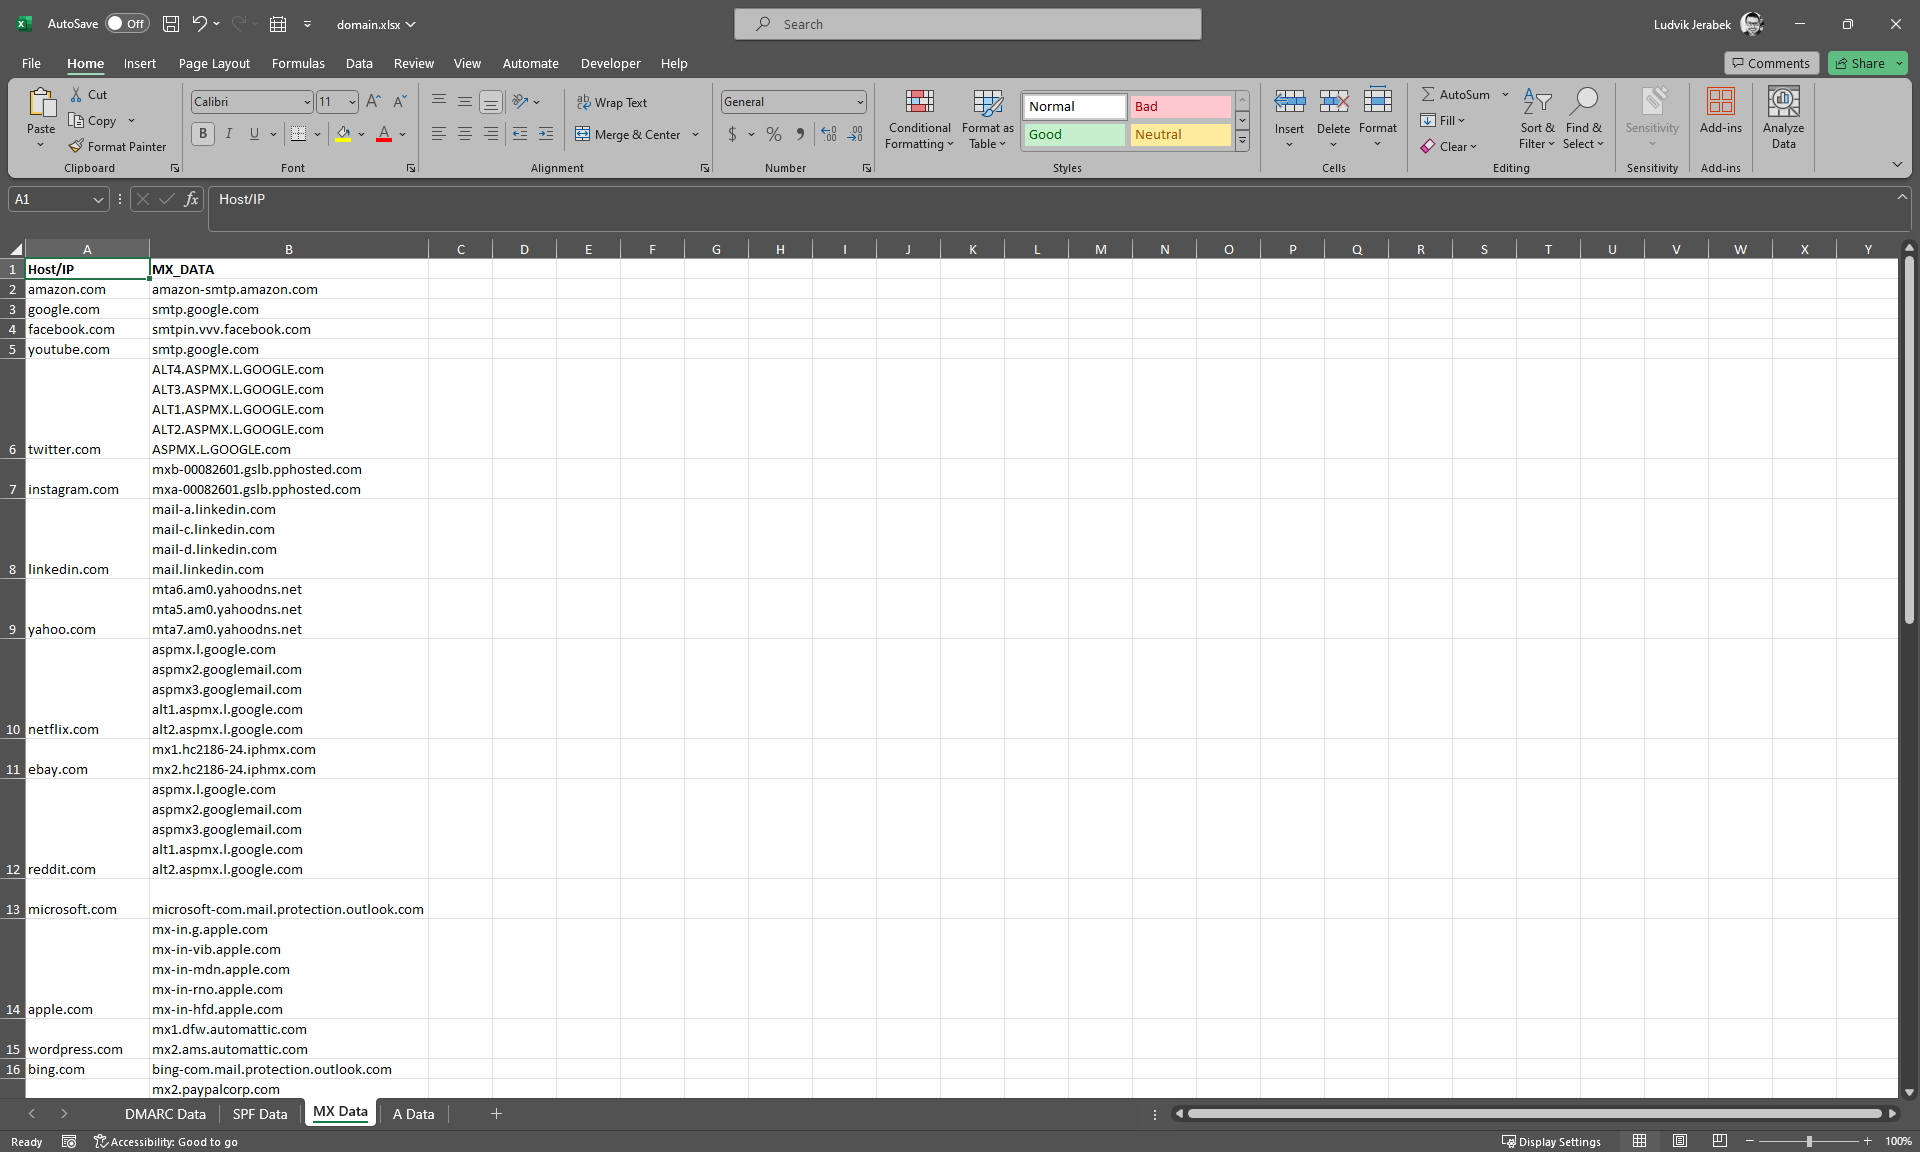Toggle Italic formatting
Viewport: 1920px width, 1152px height.
point(229,134)
